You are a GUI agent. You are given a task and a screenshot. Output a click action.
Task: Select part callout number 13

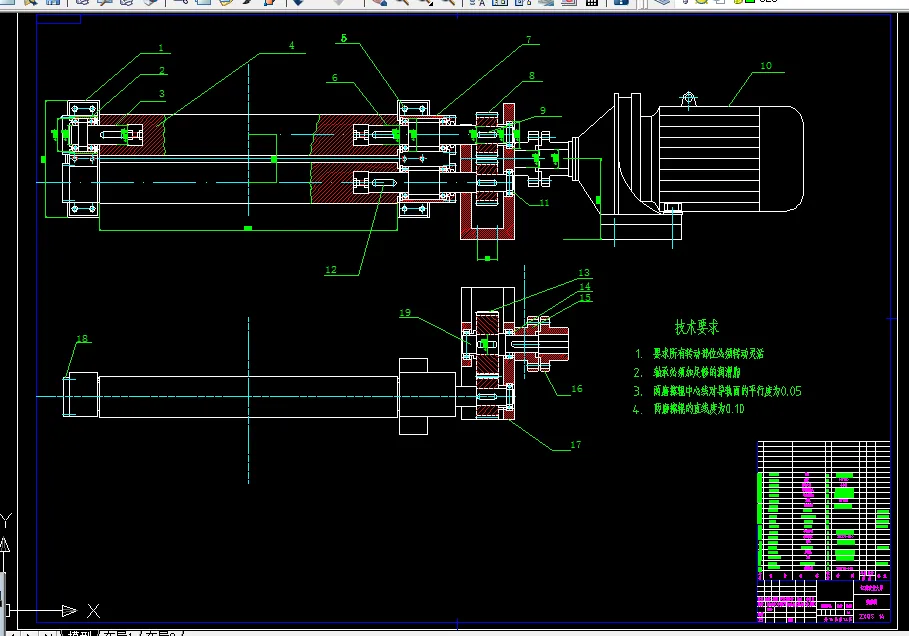pyautogui.click(x=584, y=272)
